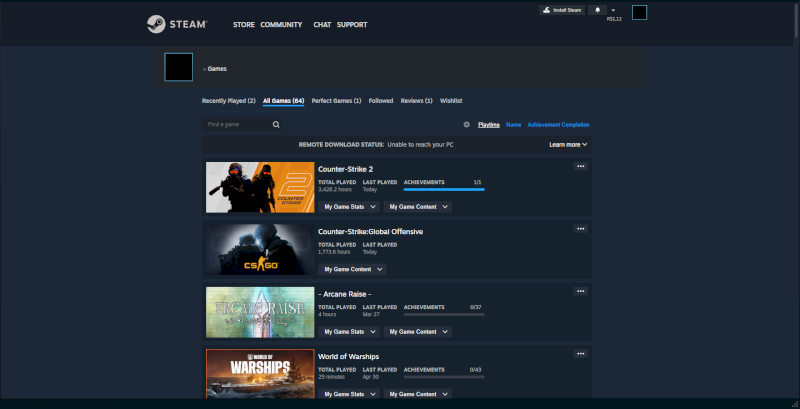Viewport: 800px width, 409px height.
Task: Open the COMMUNITY menu
Action: [281, 24]
